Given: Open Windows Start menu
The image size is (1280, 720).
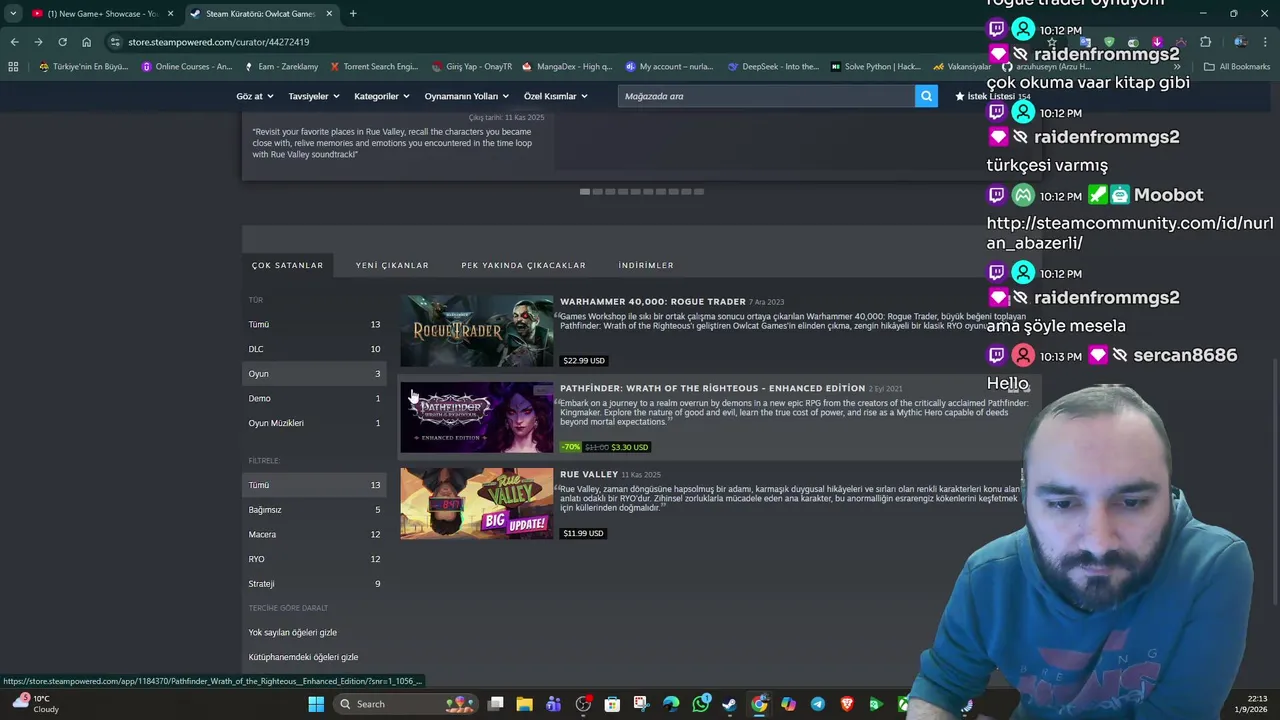Looking at the screenshot, I should pos(316,704).
